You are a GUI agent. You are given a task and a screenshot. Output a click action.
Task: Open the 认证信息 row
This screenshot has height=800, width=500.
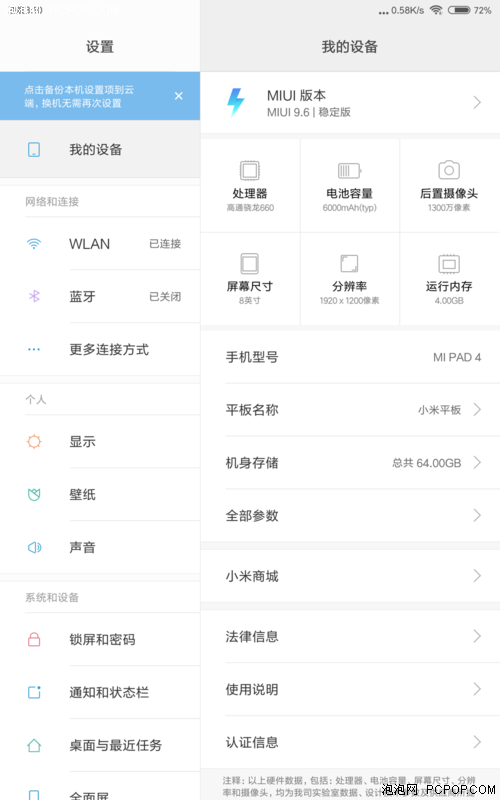coord(350,742)
